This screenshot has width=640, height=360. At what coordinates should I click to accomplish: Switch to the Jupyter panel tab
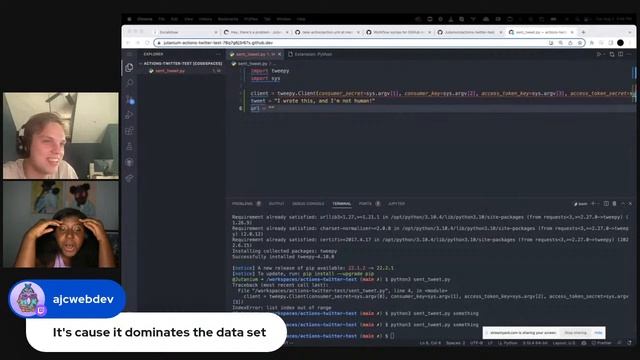(396, 204)
